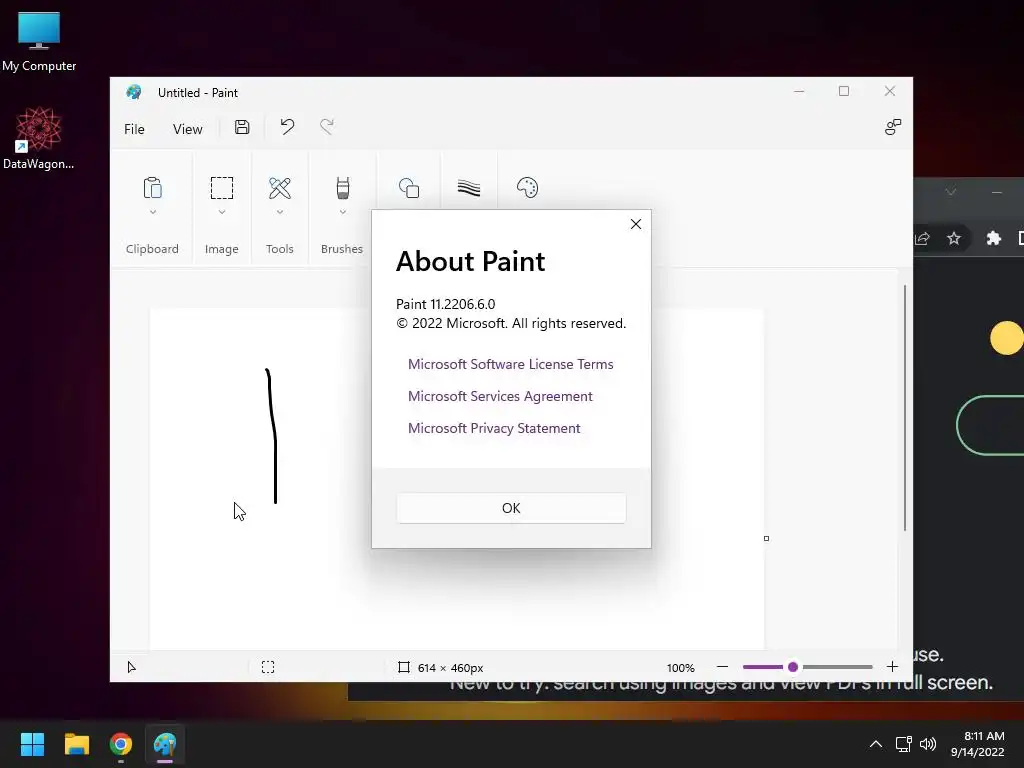Click the cursor position icon in status bar
Screen dimensions: 1024x768
click(x=131, y=667)
